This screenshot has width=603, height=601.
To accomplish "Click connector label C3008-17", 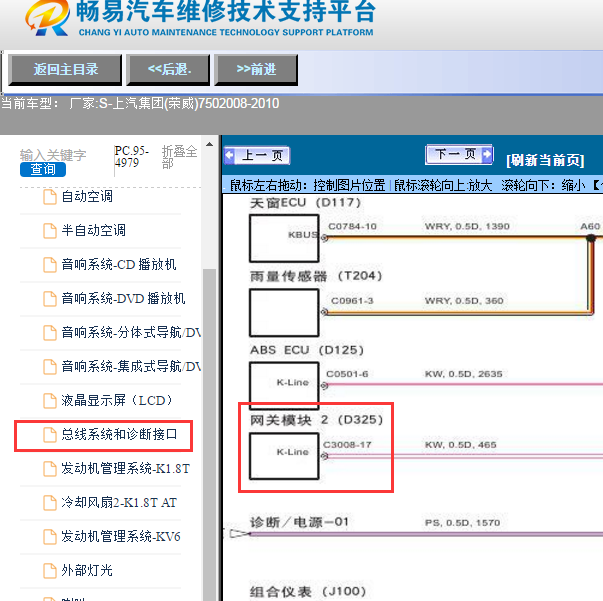I will click(347, 445).
